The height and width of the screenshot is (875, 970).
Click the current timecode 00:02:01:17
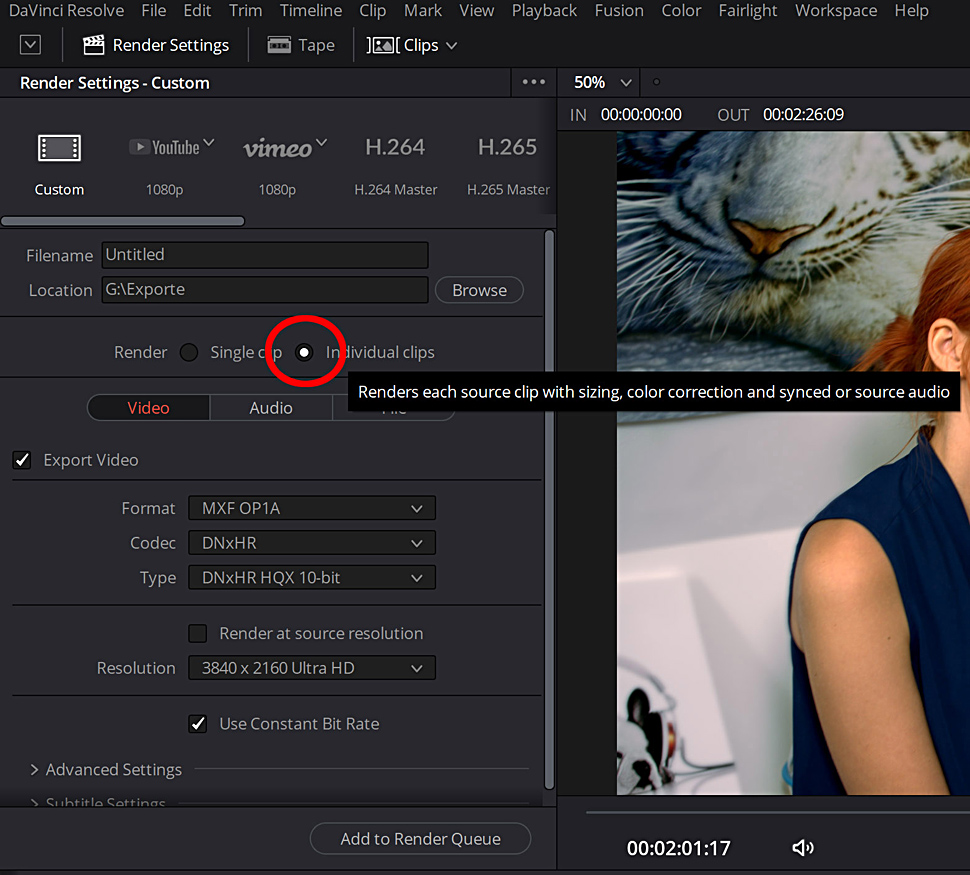[x=679, y=848]
